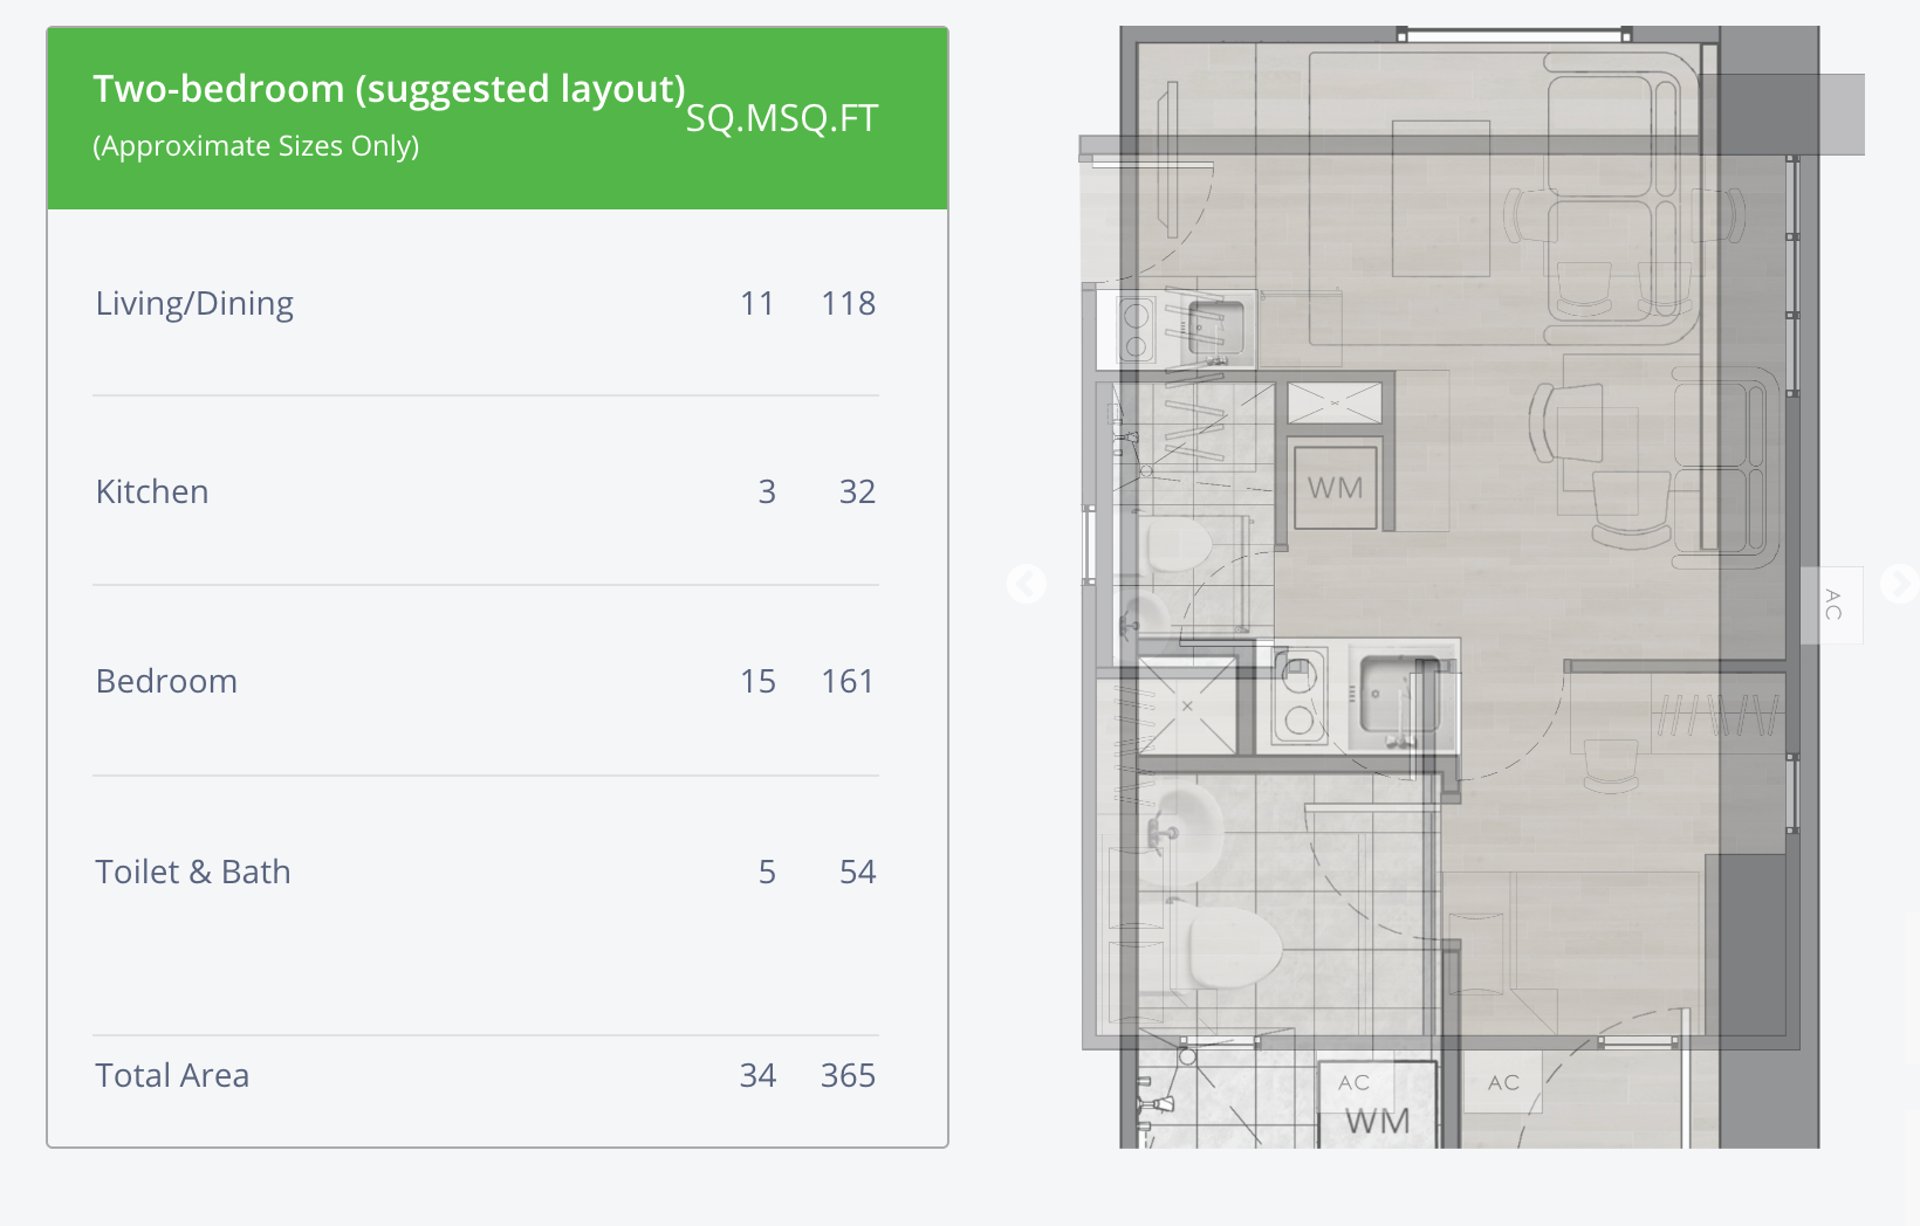Click the Approximate Sizes Only note

(x=256, y=146)
